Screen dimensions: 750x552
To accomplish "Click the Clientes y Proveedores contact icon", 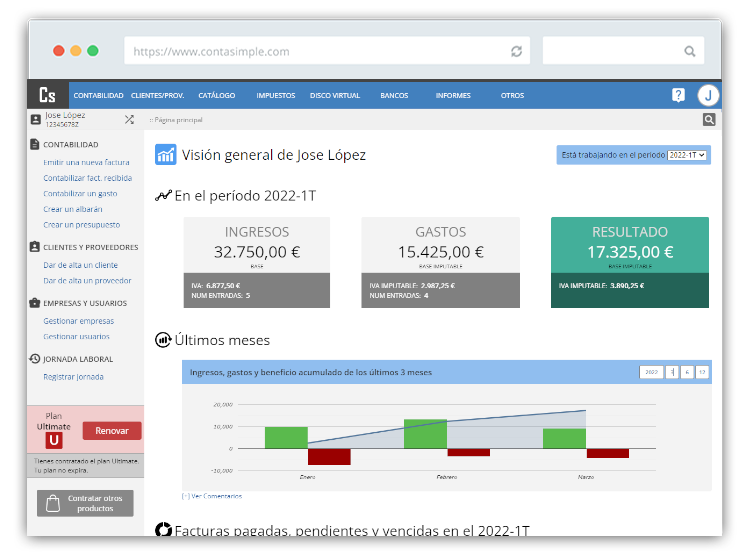I will tap(34, 247).
